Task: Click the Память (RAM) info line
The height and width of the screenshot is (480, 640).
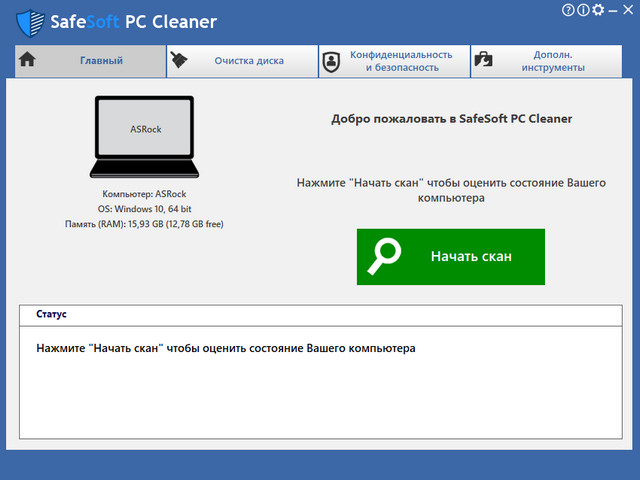Action: pyautogui.click(x=144, y=224)
